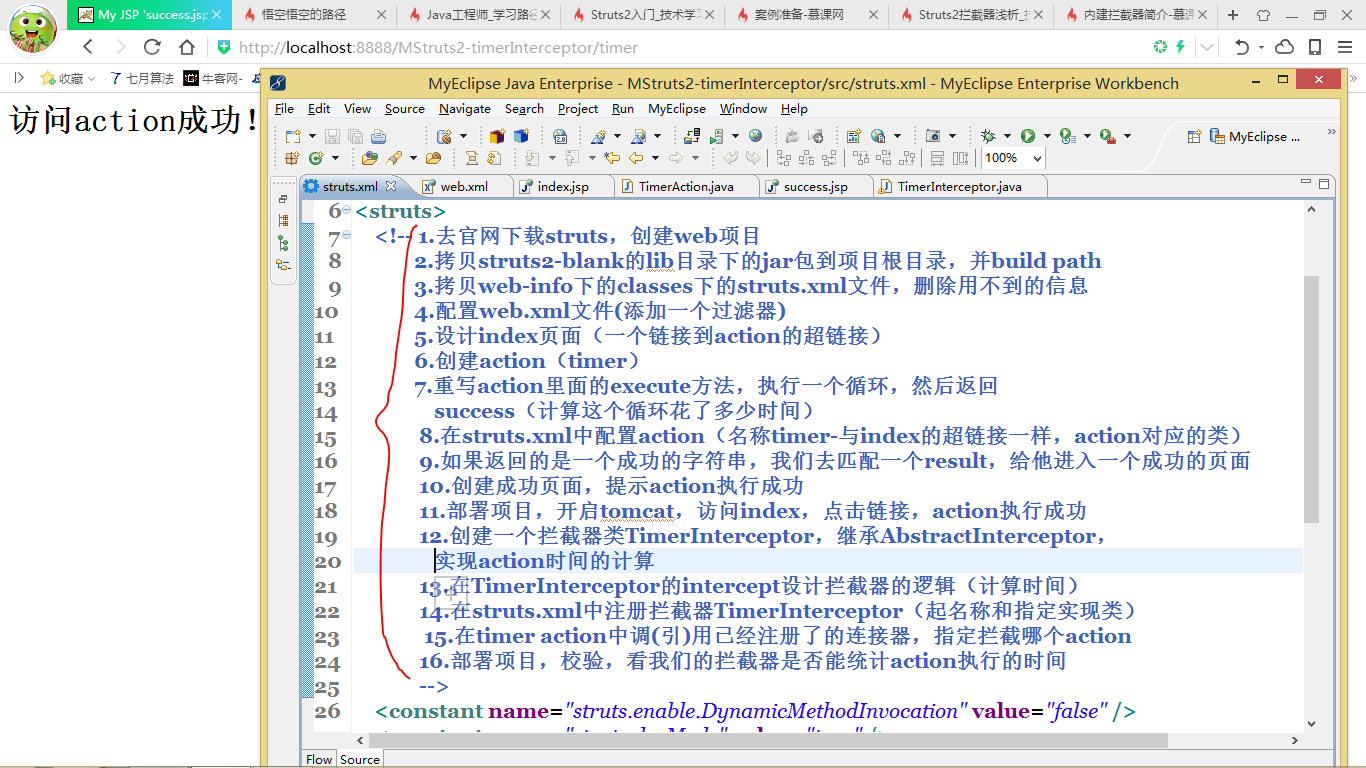The height and width of the screenshot is (768, 1366).
Task: Click the green Run button icon
Action: (x=1028, y=136)
